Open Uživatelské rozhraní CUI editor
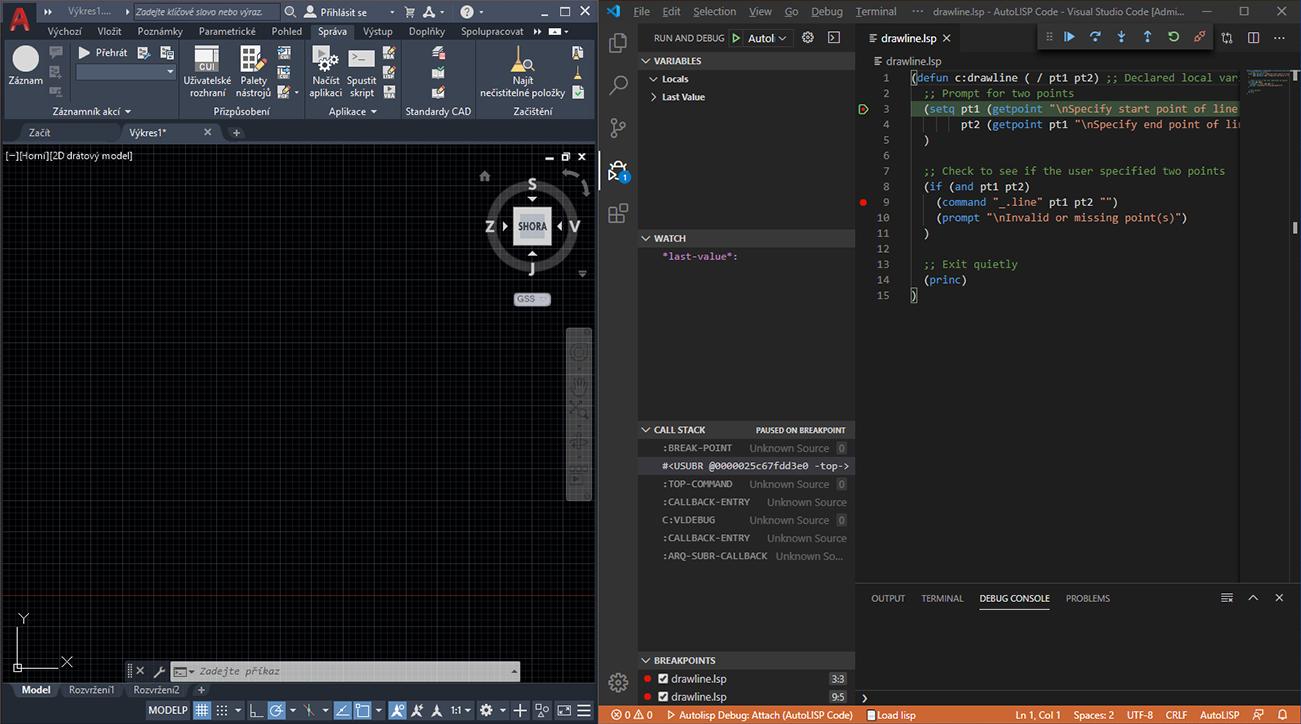The height and width of the screenshot is (724, 1301). coord(207,71)
